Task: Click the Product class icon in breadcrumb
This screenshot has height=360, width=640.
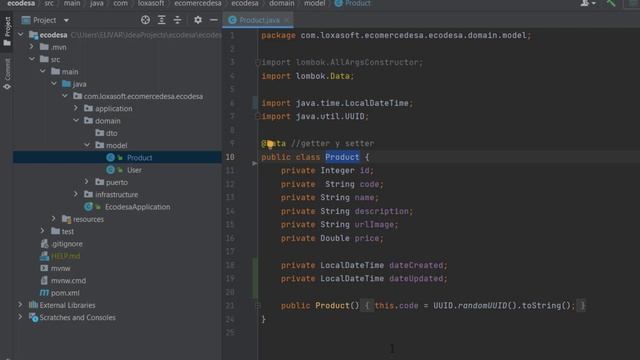Action: [x=338, y=4]
